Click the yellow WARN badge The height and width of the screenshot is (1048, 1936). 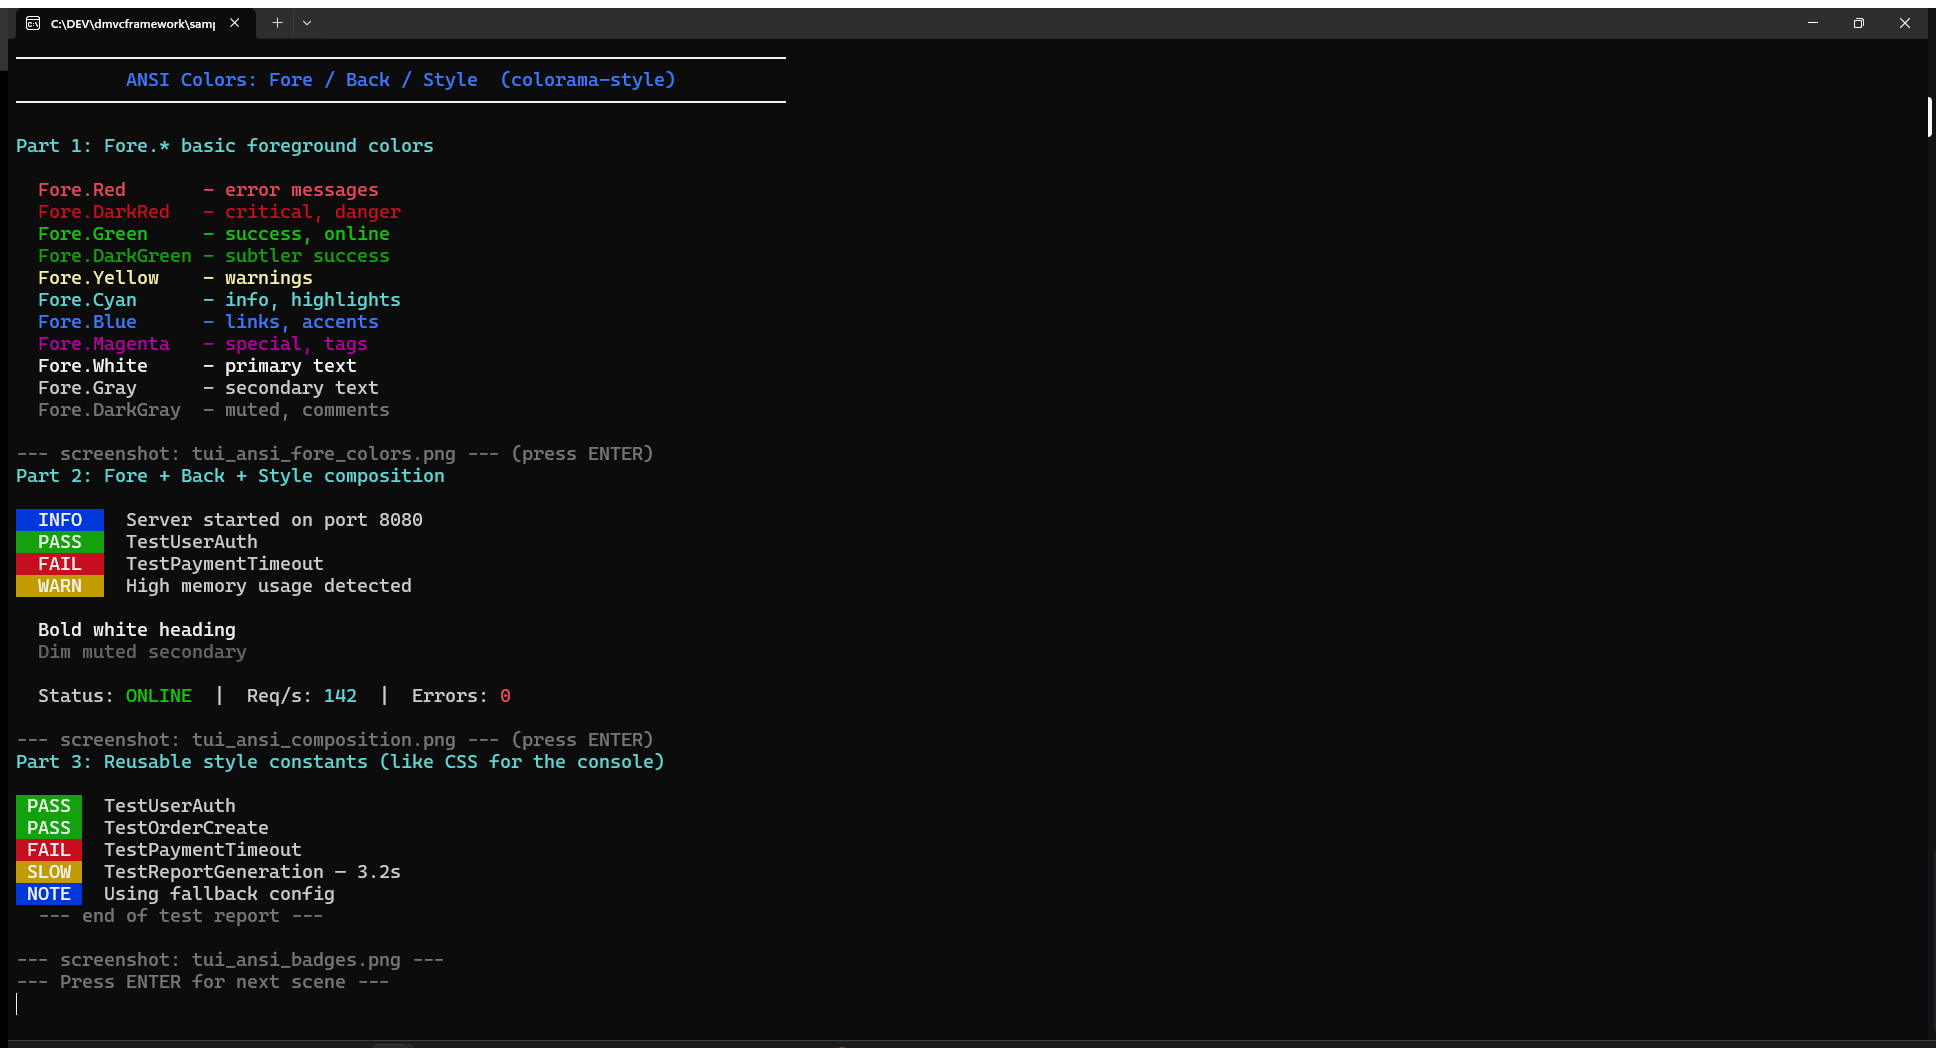point(60,586)
